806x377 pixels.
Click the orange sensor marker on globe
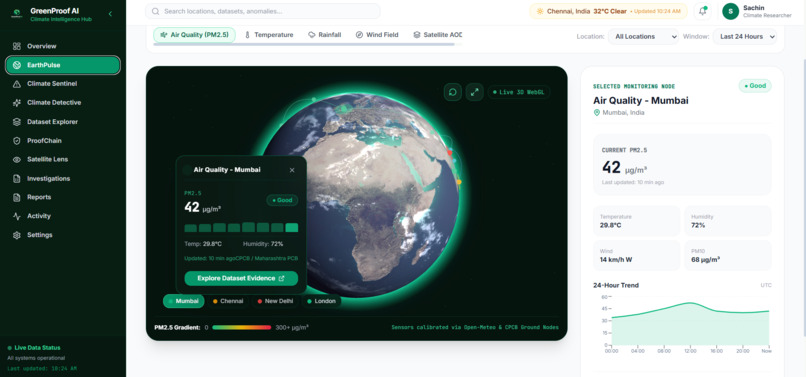point(459,182)
